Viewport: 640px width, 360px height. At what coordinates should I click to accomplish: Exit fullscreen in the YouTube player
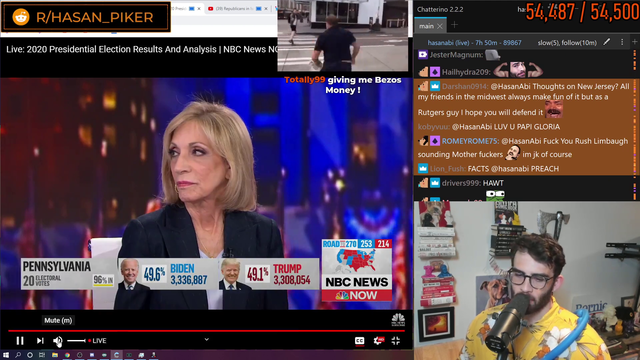click(396, 340)
